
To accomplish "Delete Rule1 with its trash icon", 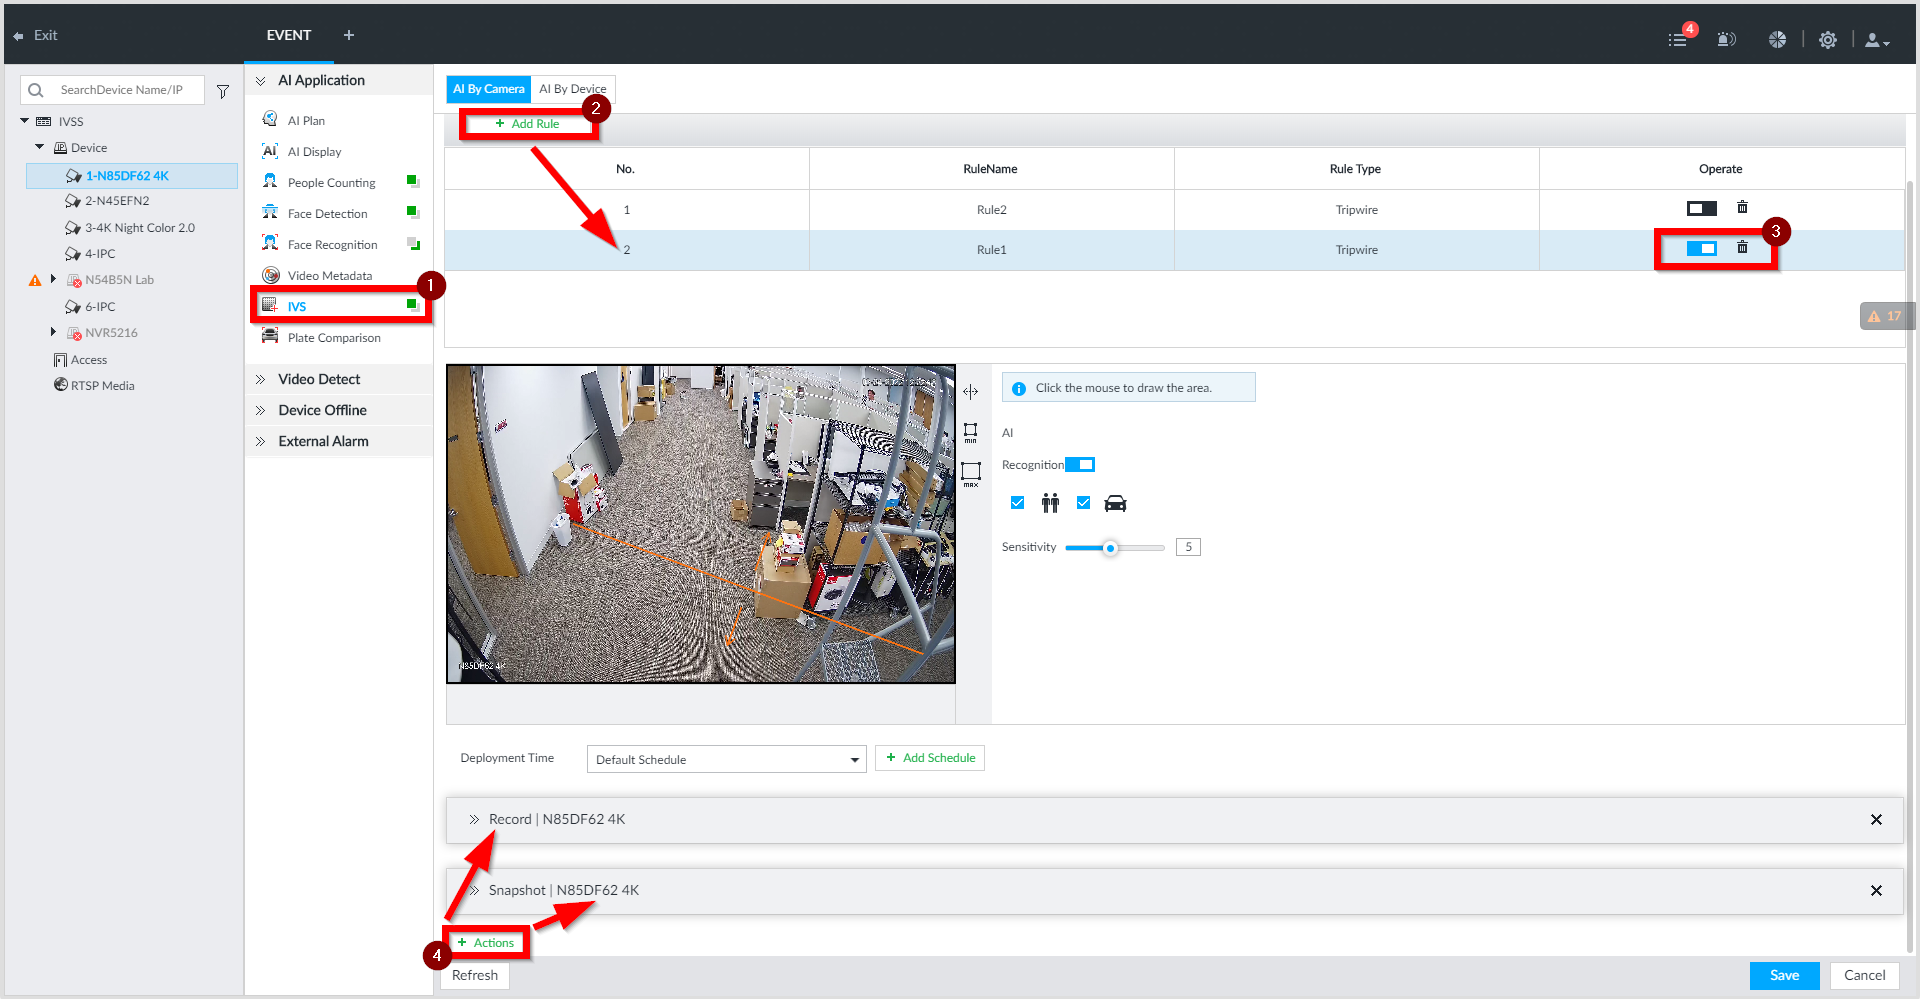I will [x=1742, y=247].
